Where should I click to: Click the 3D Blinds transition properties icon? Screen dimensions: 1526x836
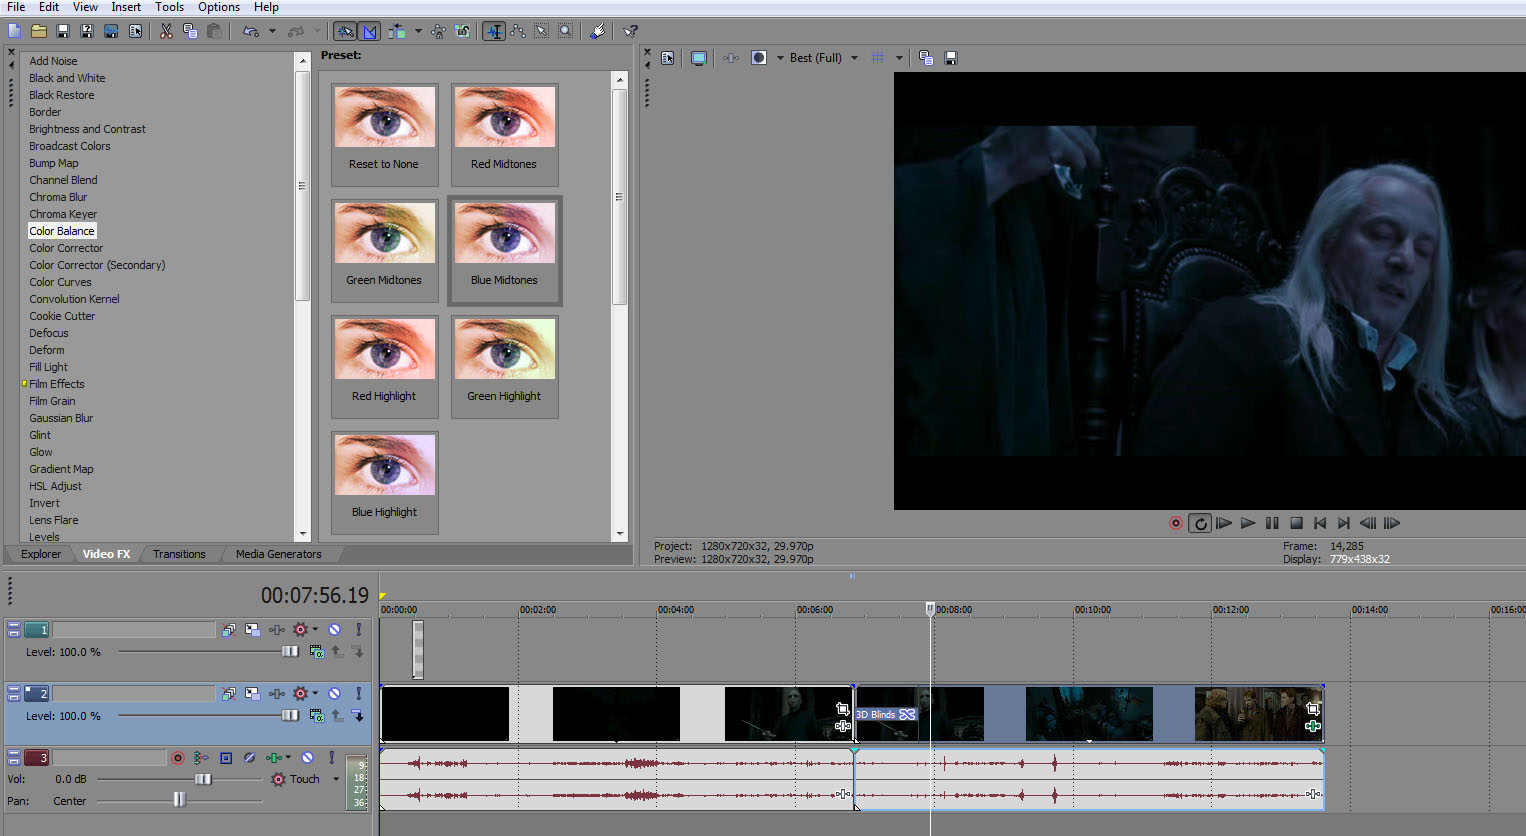click(908, 714)
